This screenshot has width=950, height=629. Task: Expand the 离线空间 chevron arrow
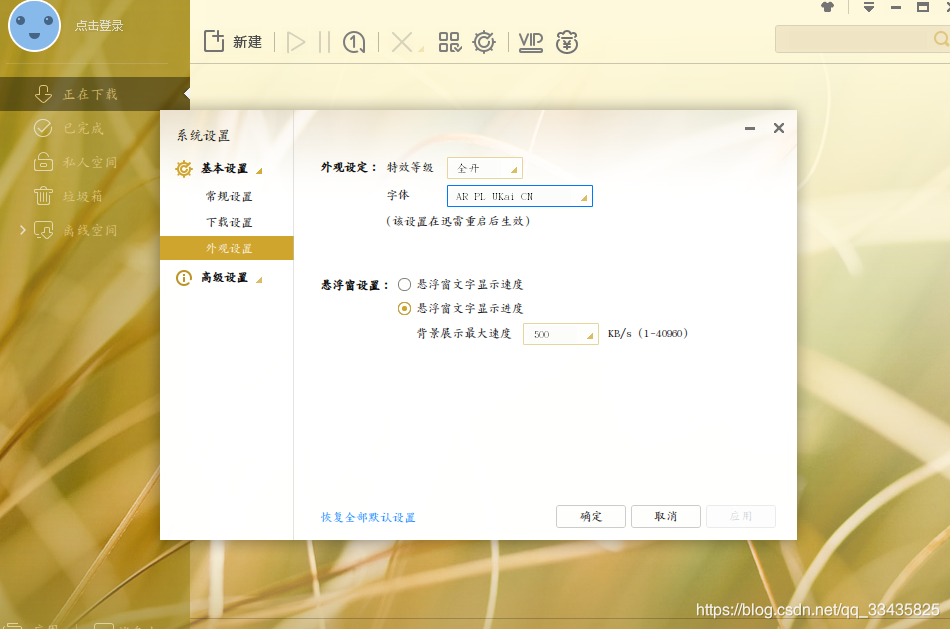[x=22, y=230]
